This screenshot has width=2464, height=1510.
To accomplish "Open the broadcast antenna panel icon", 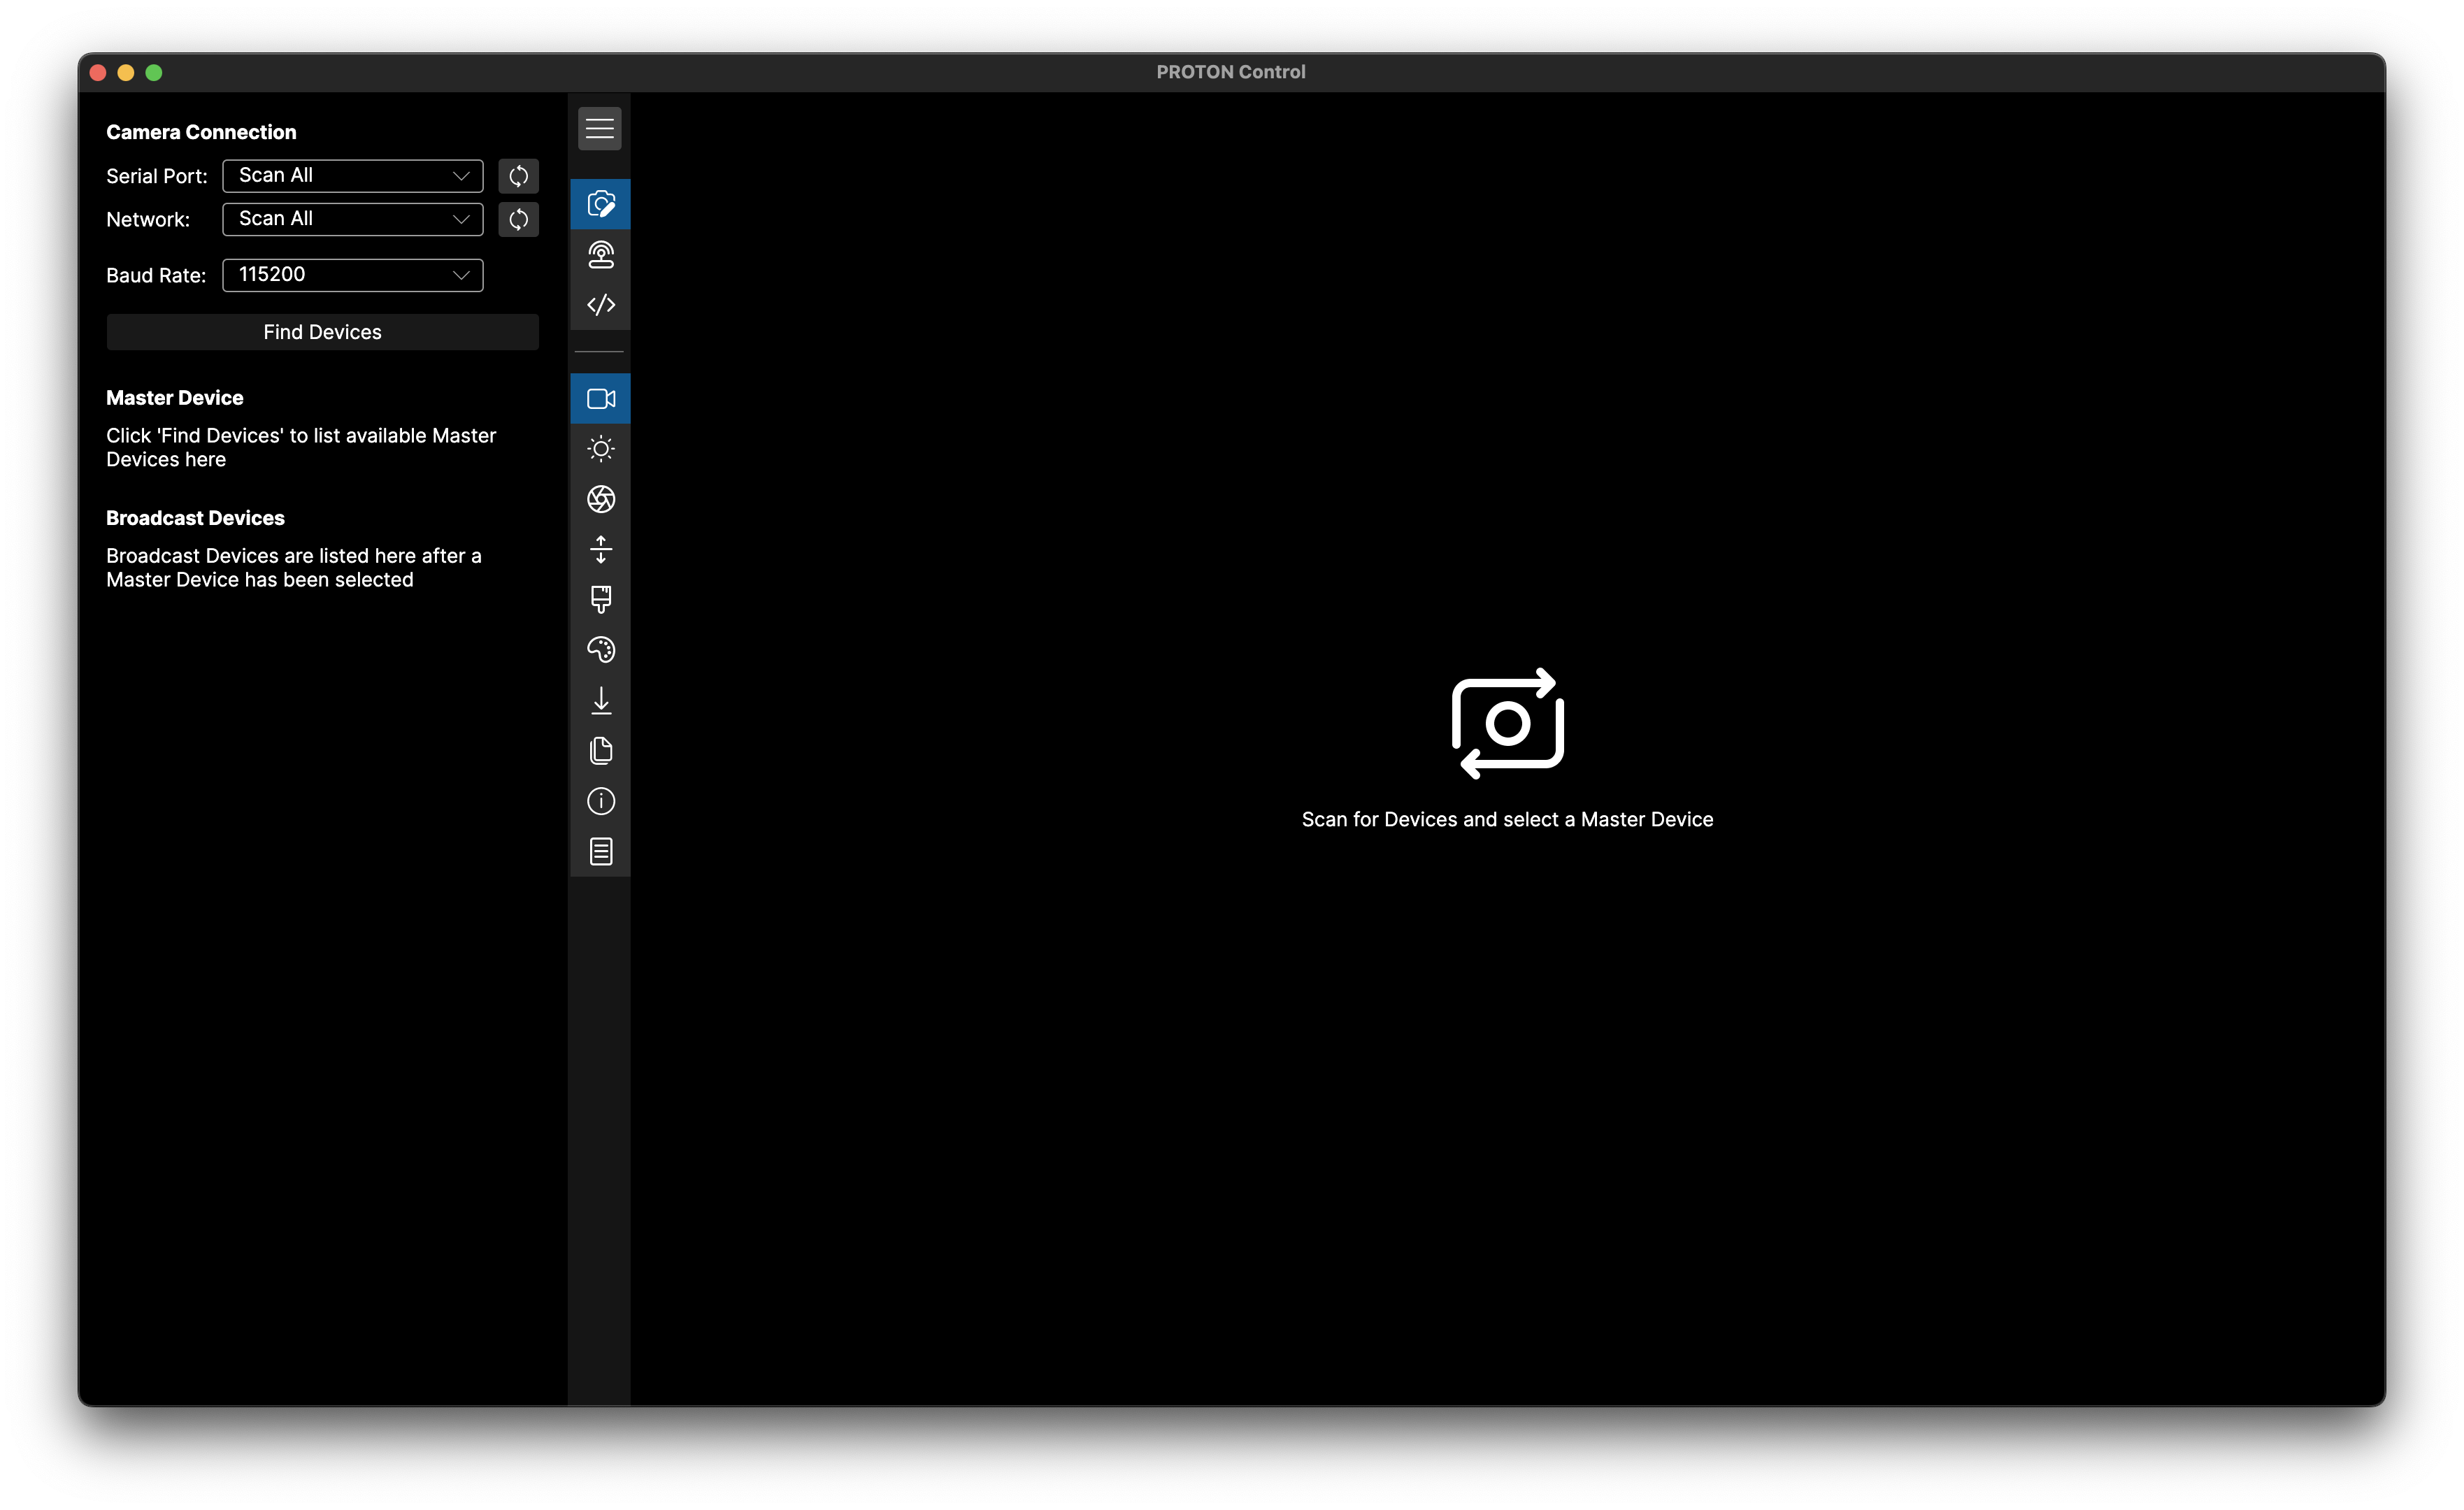I will coord(600,254).
